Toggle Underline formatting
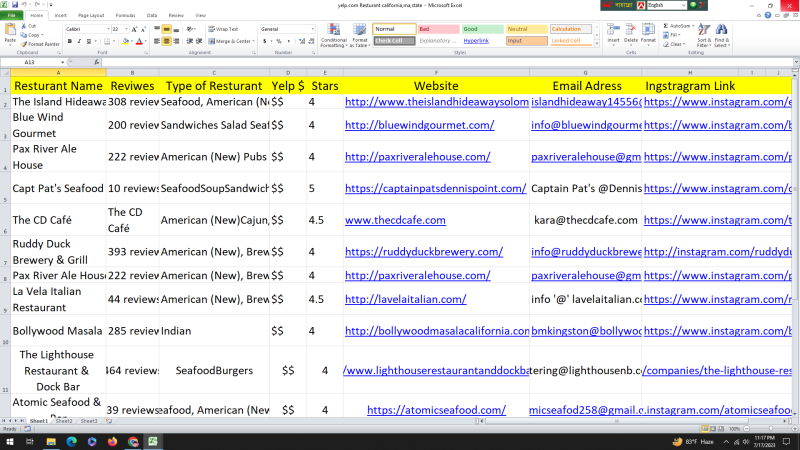Screen dimensions: 800x450 click(x=89, y=41)
